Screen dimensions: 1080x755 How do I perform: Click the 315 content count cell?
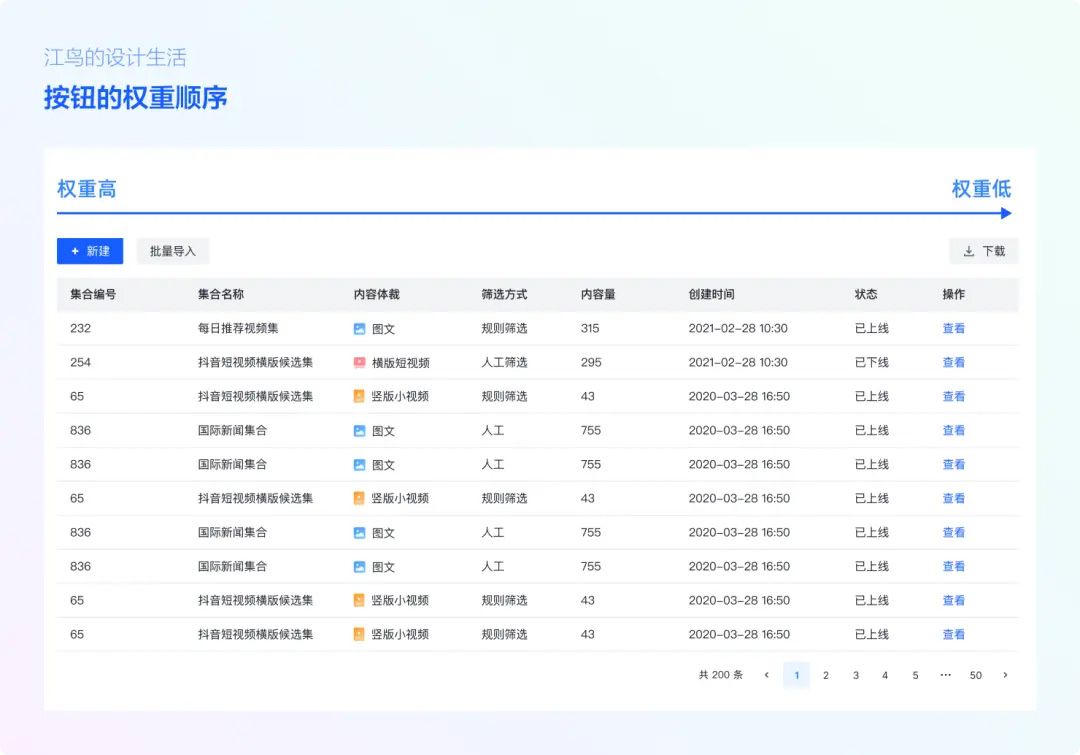click(x=590, y=329)
